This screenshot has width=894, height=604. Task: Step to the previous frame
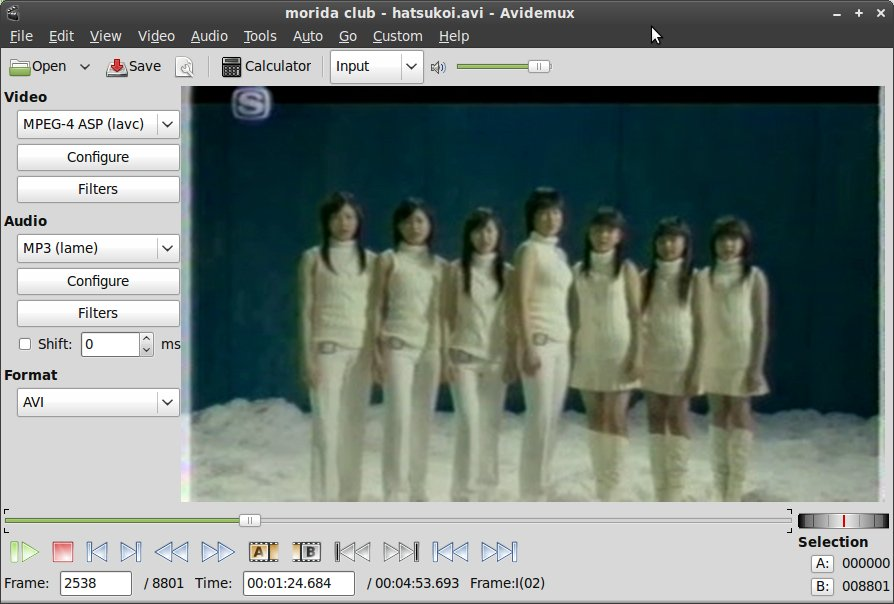click(x=97, y=551)
